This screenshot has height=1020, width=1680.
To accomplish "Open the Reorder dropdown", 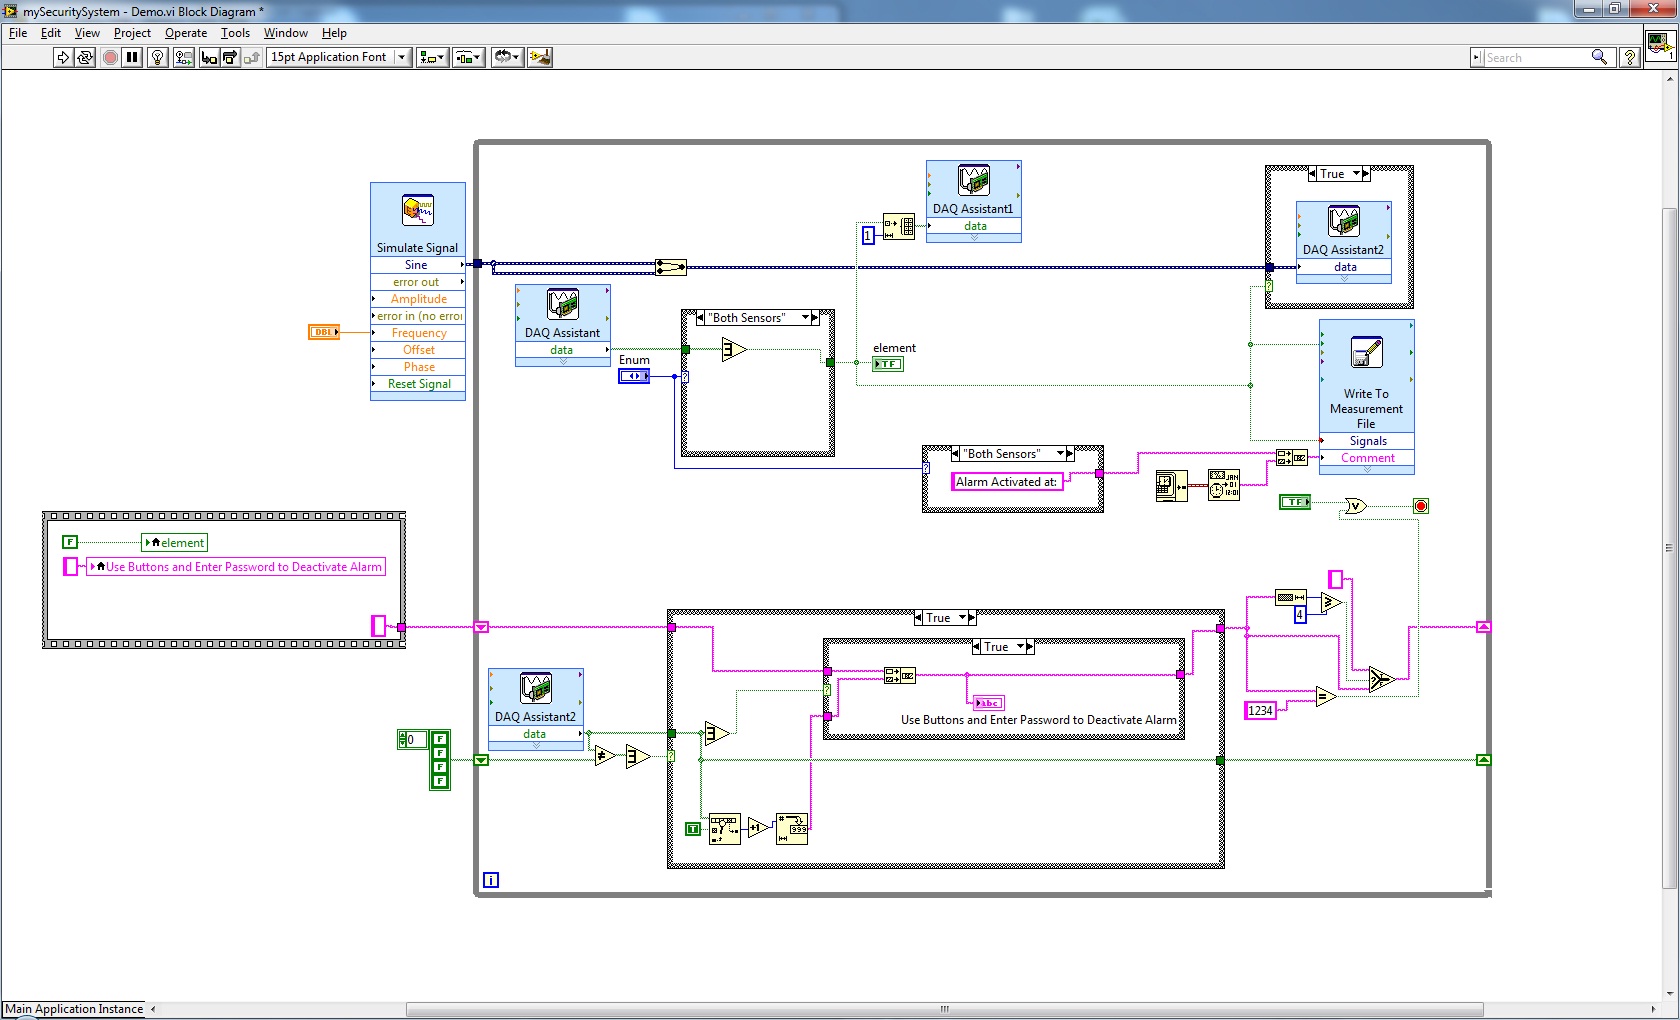I will pos(507,57).
